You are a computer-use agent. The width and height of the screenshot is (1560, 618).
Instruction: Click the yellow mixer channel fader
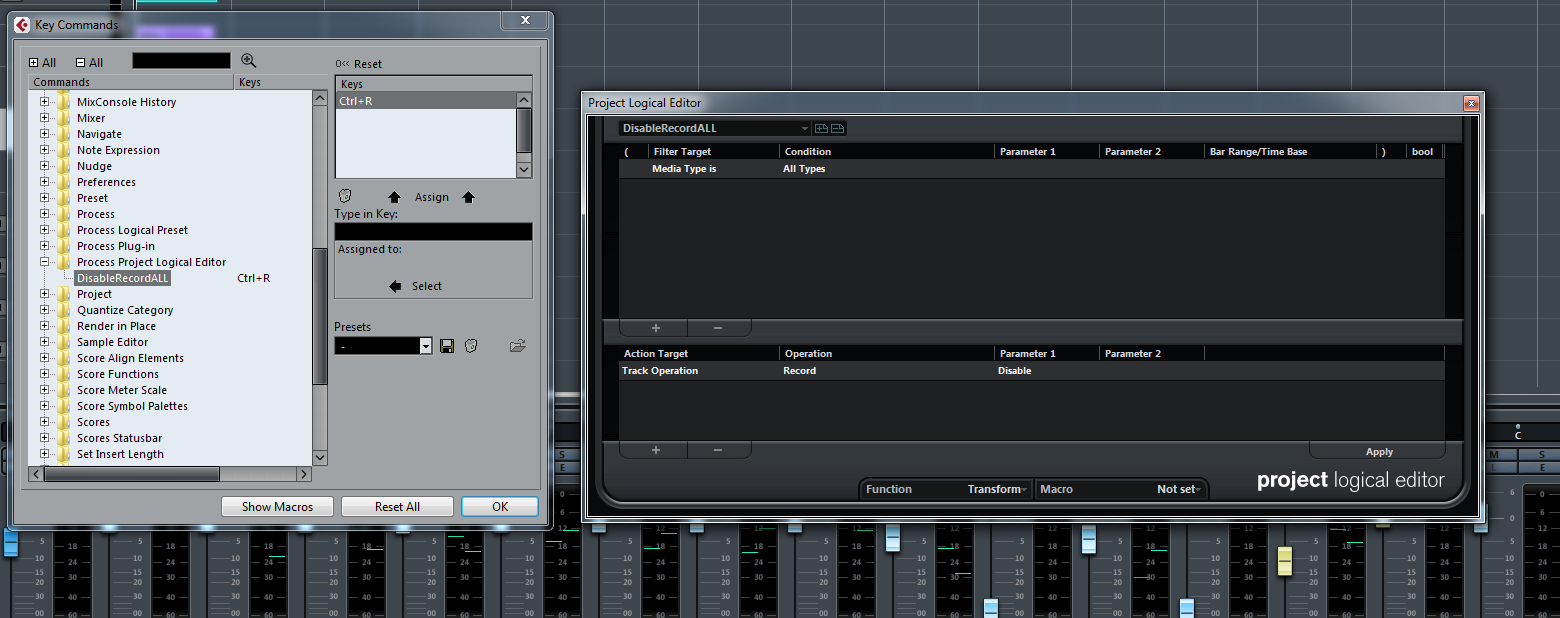[x=1285, y=560]
